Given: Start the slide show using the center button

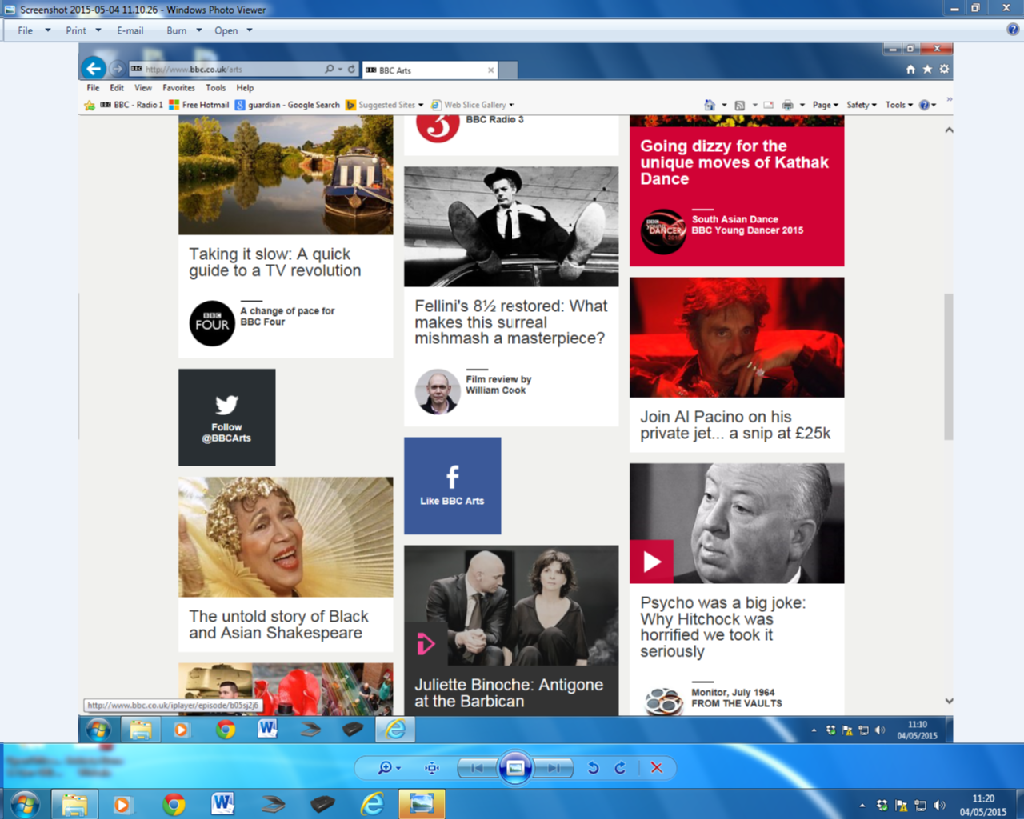Looking at the screenshot, I should [x=515, y=768].
